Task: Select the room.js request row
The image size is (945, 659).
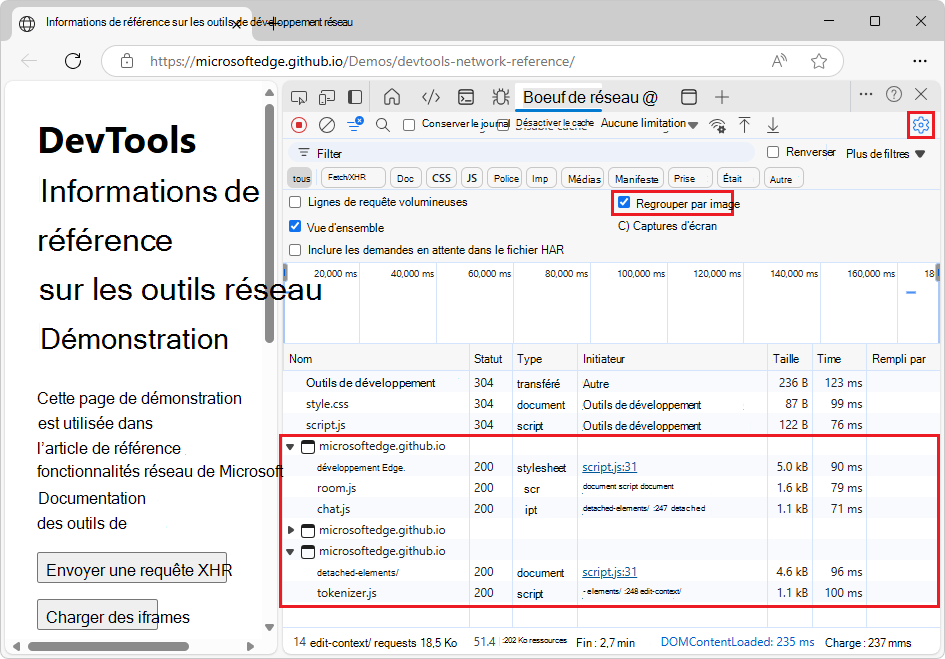Action: pos(611,488)
